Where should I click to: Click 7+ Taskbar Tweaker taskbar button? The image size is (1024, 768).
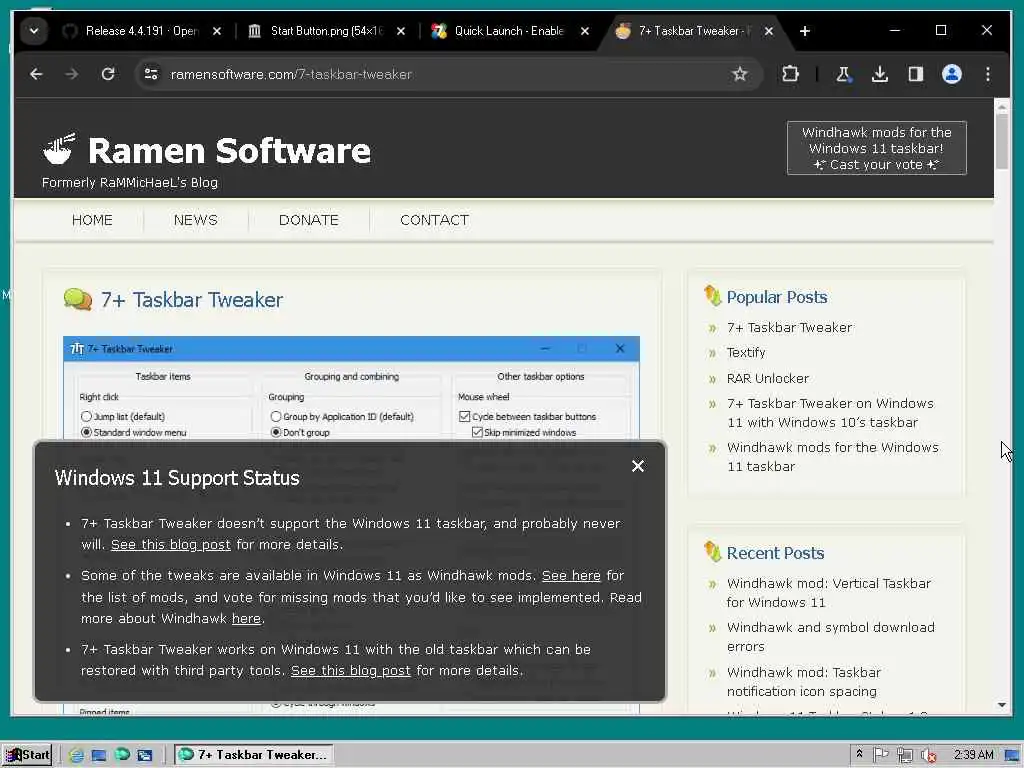[x=254, y=755]
